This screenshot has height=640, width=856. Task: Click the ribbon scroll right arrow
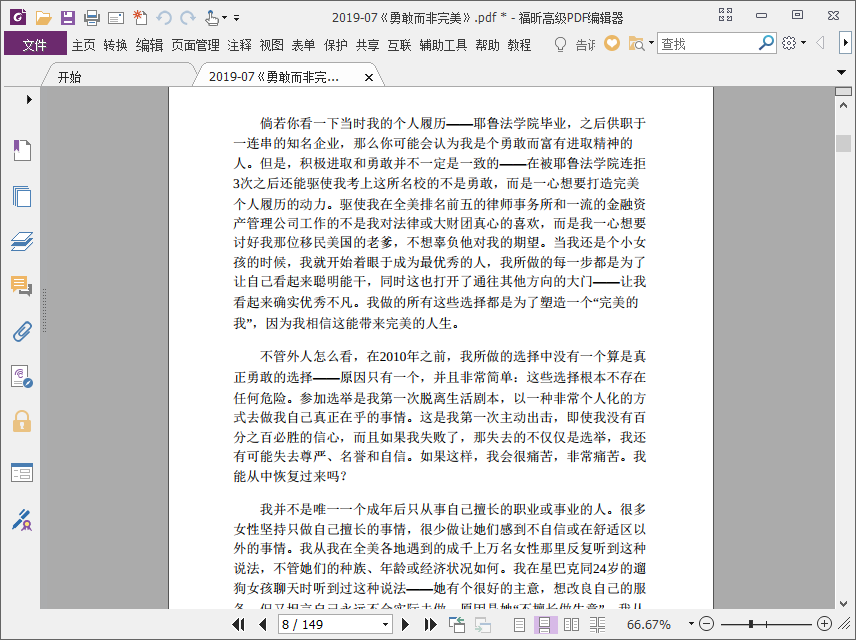click(x=845, y=43)
